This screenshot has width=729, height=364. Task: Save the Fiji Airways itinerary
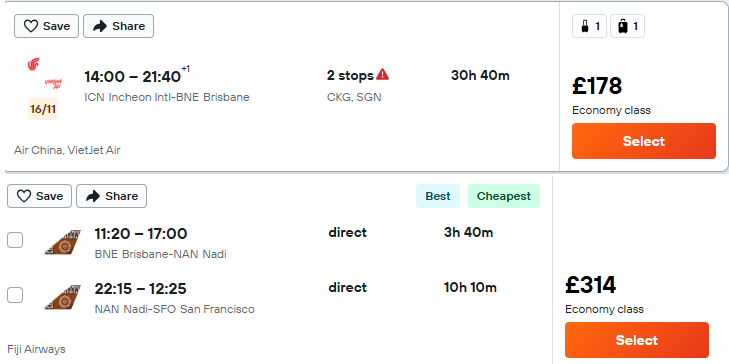pos(40,196)
